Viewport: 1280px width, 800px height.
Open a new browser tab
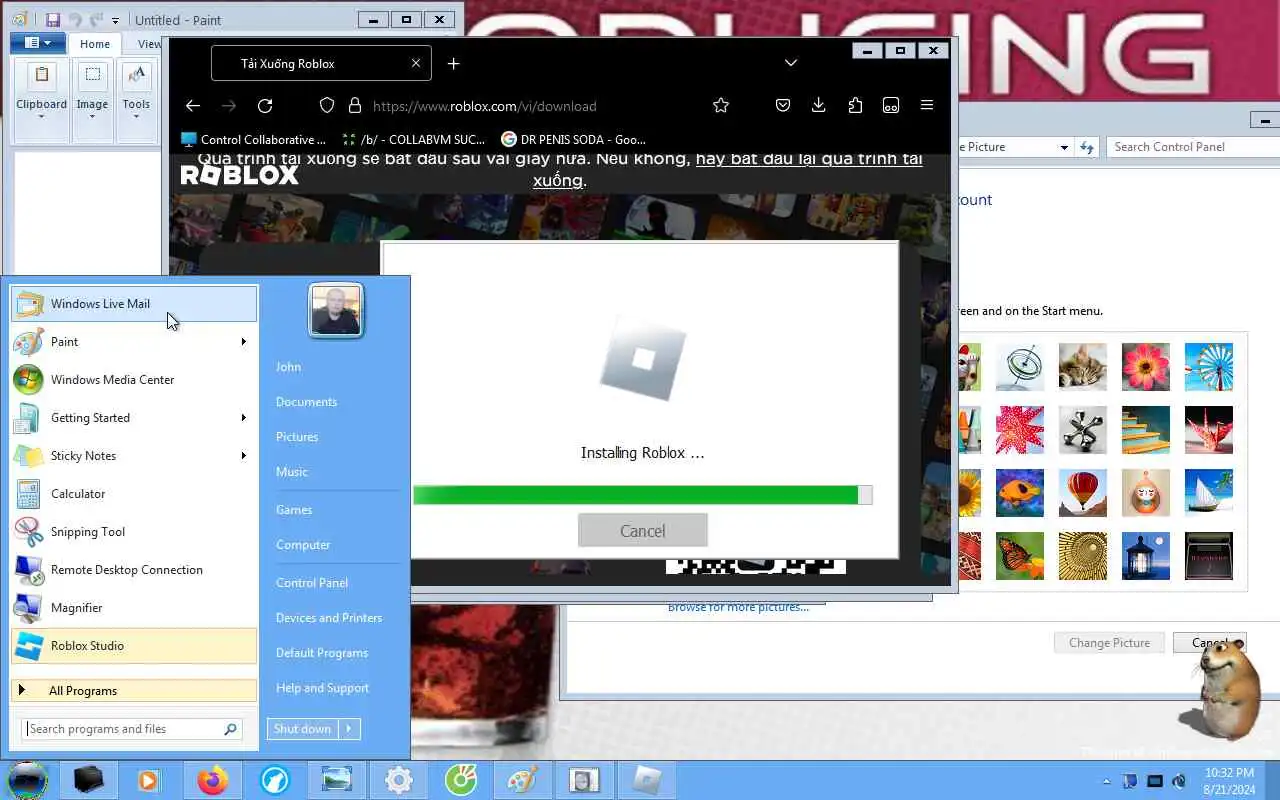tap(453, 63)
